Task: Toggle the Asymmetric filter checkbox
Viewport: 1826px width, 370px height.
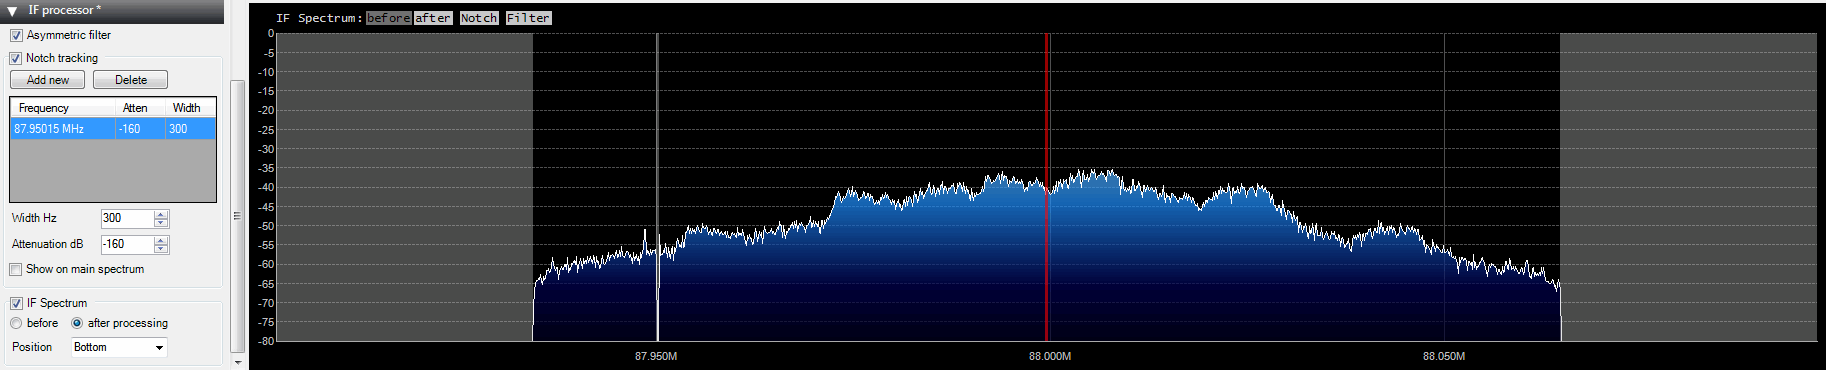Action: point(16,35)
